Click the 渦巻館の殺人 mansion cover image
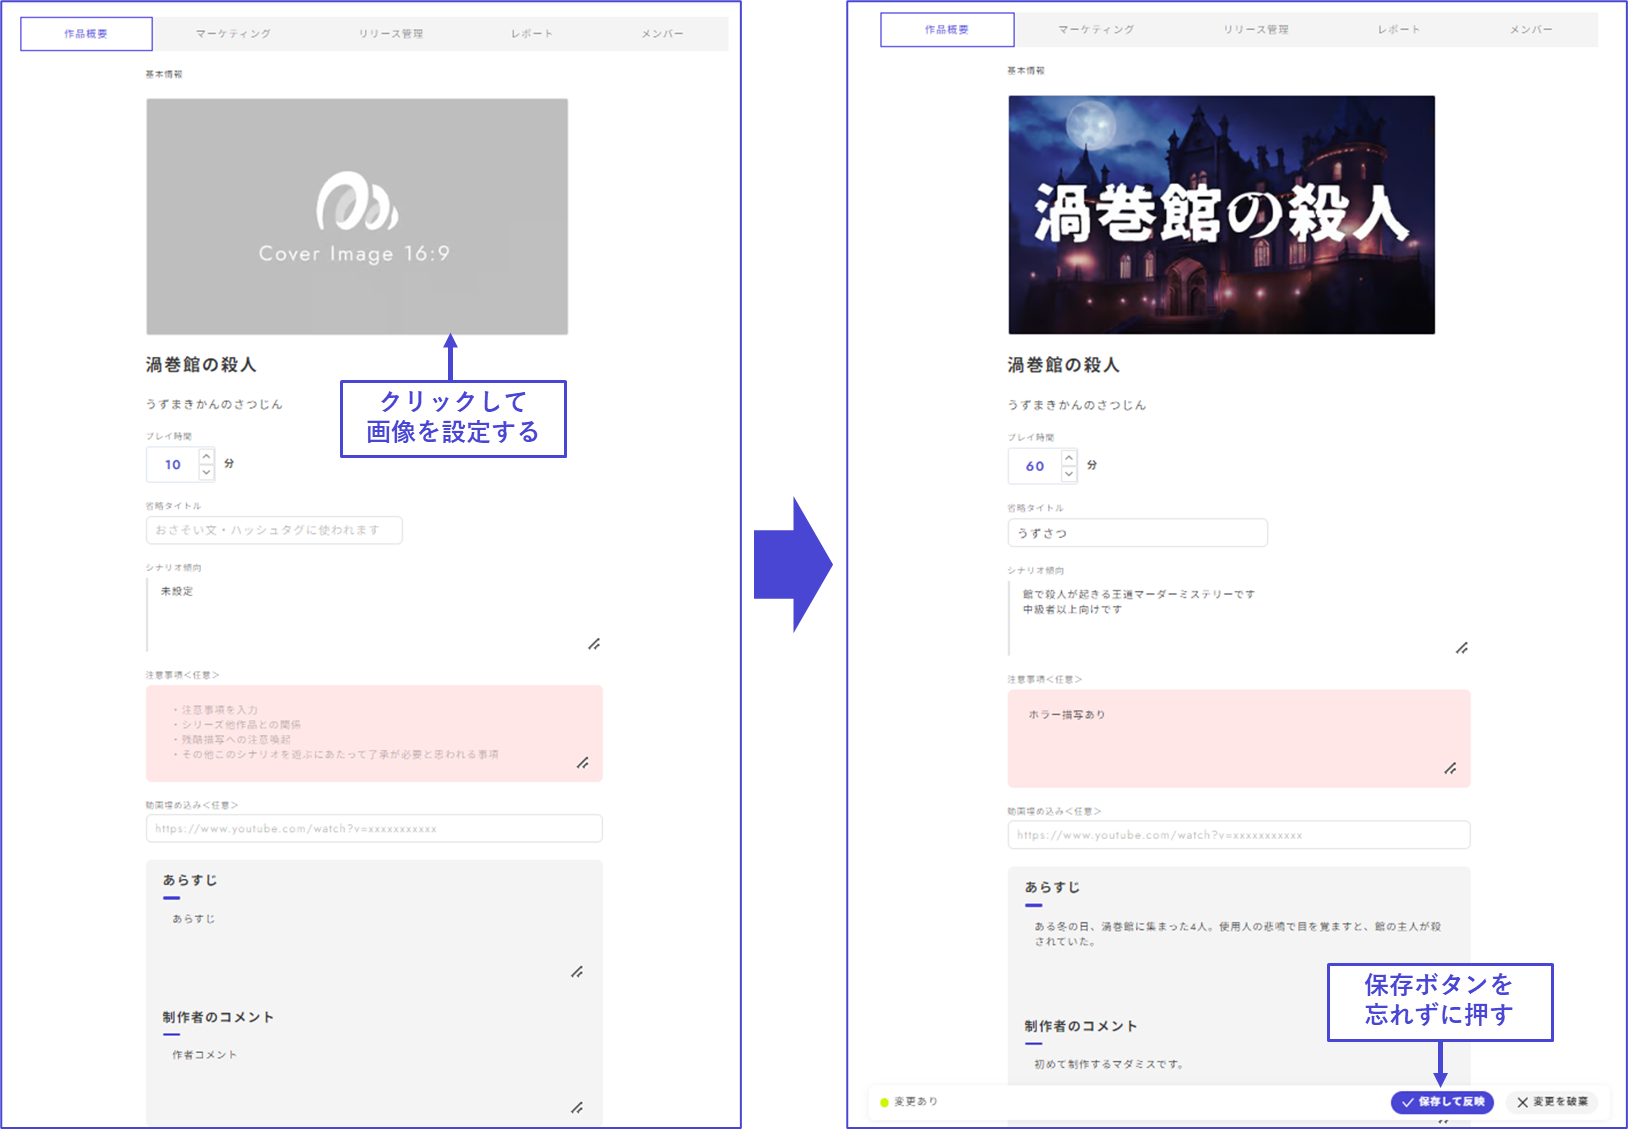 click(1221, 215)
